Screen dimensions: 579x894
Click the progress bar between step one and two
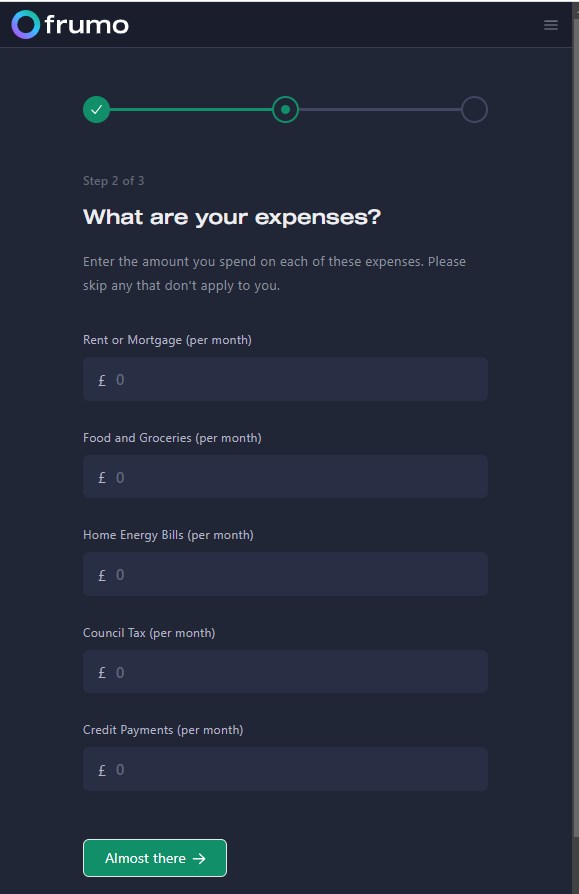coord(190,109)
